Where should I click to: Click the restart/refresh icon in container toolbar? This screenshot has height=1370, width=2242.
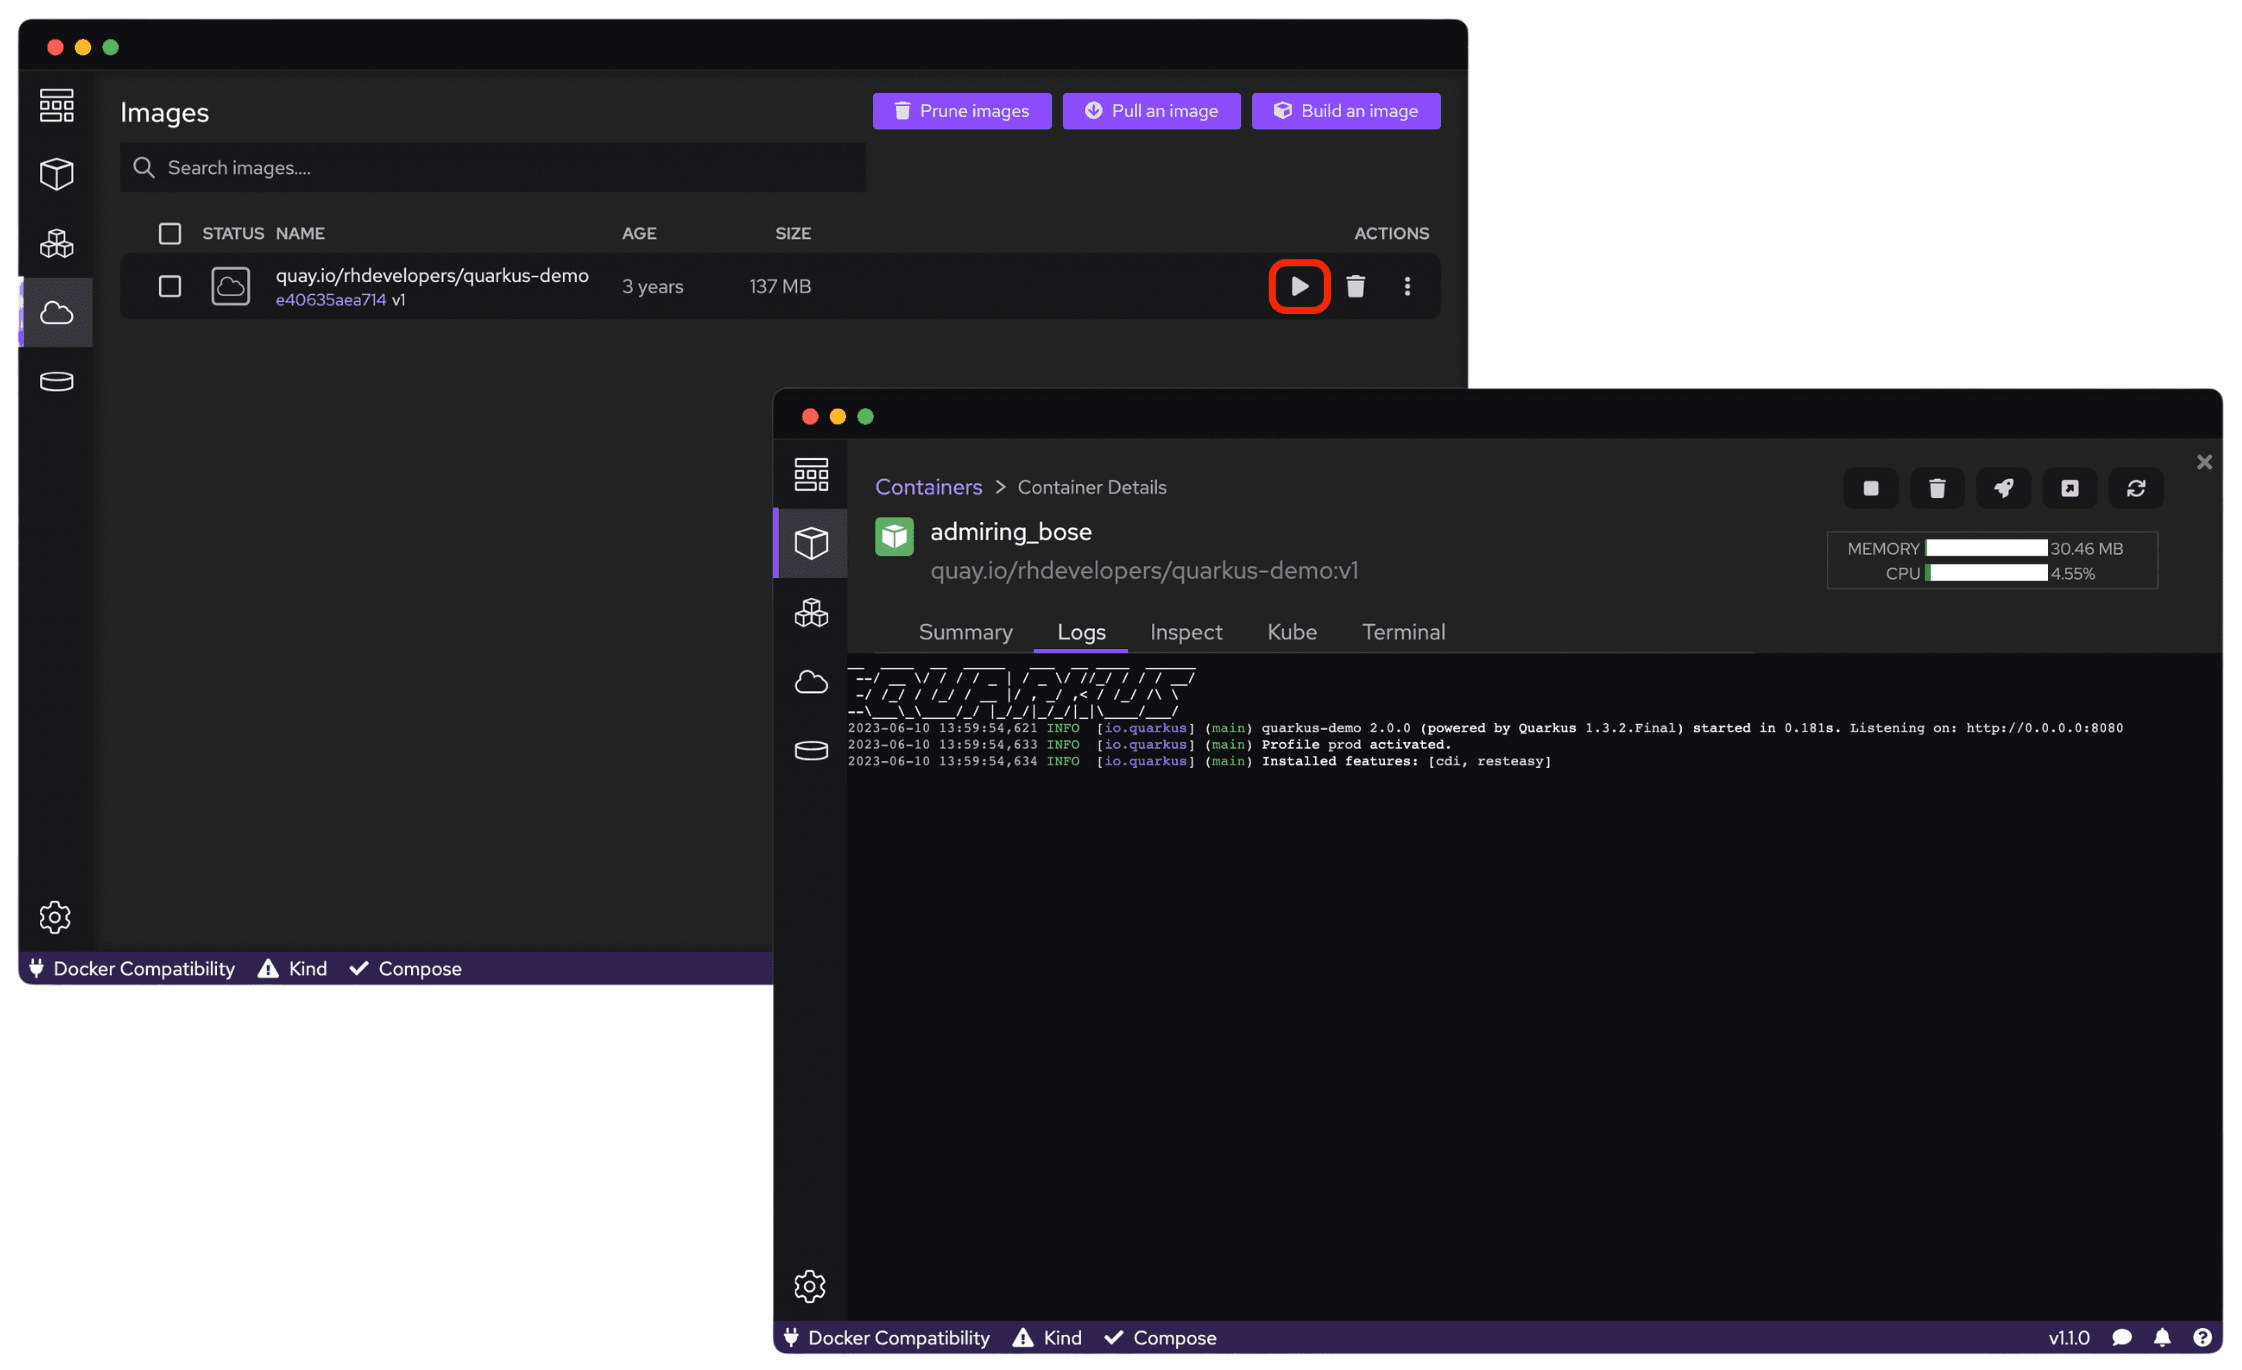point(2138,486)
